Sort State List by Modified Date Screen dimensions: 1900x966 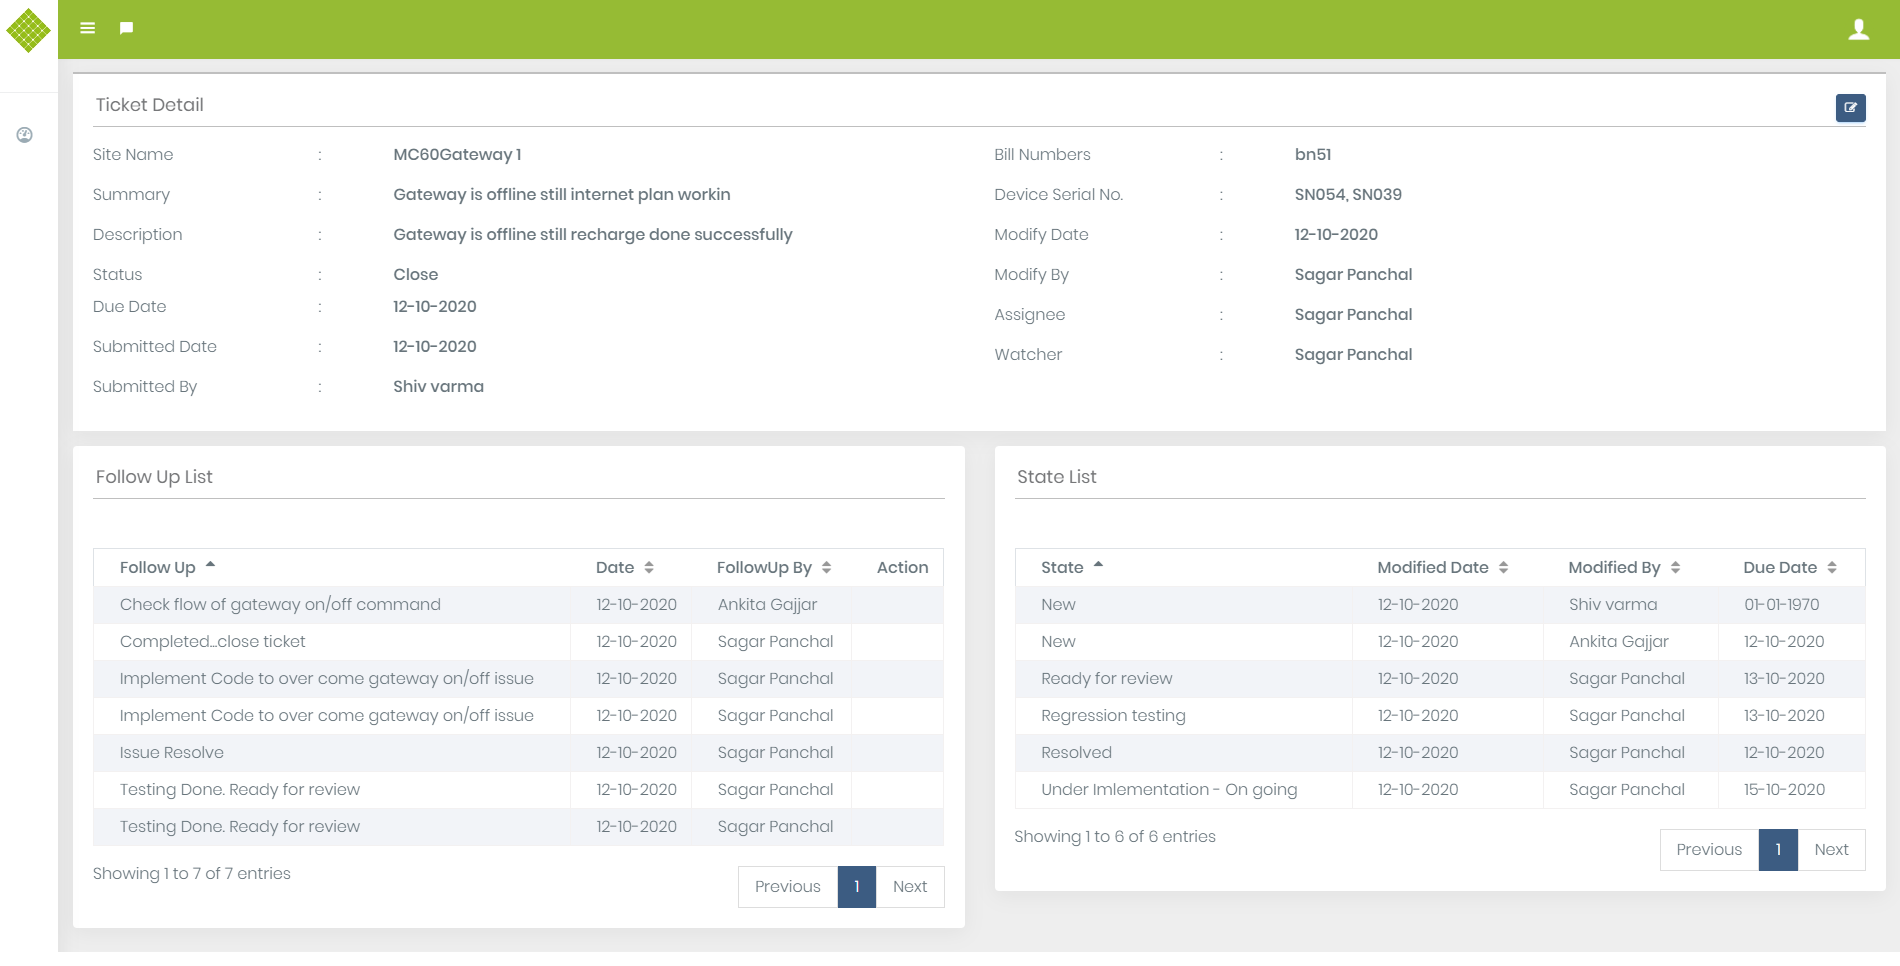click(x=1442, y=568)
